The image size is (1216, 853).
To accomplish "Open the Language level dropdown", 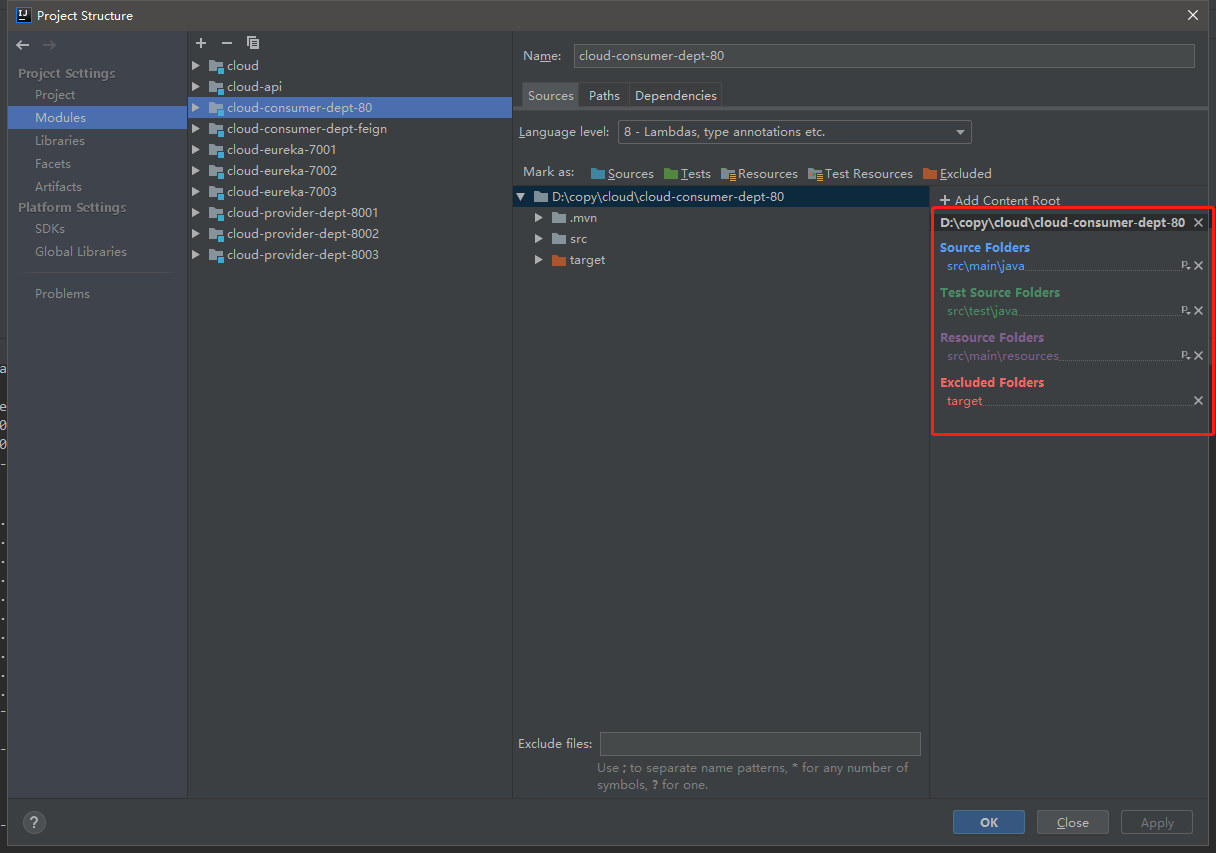I will pos(794,132).
